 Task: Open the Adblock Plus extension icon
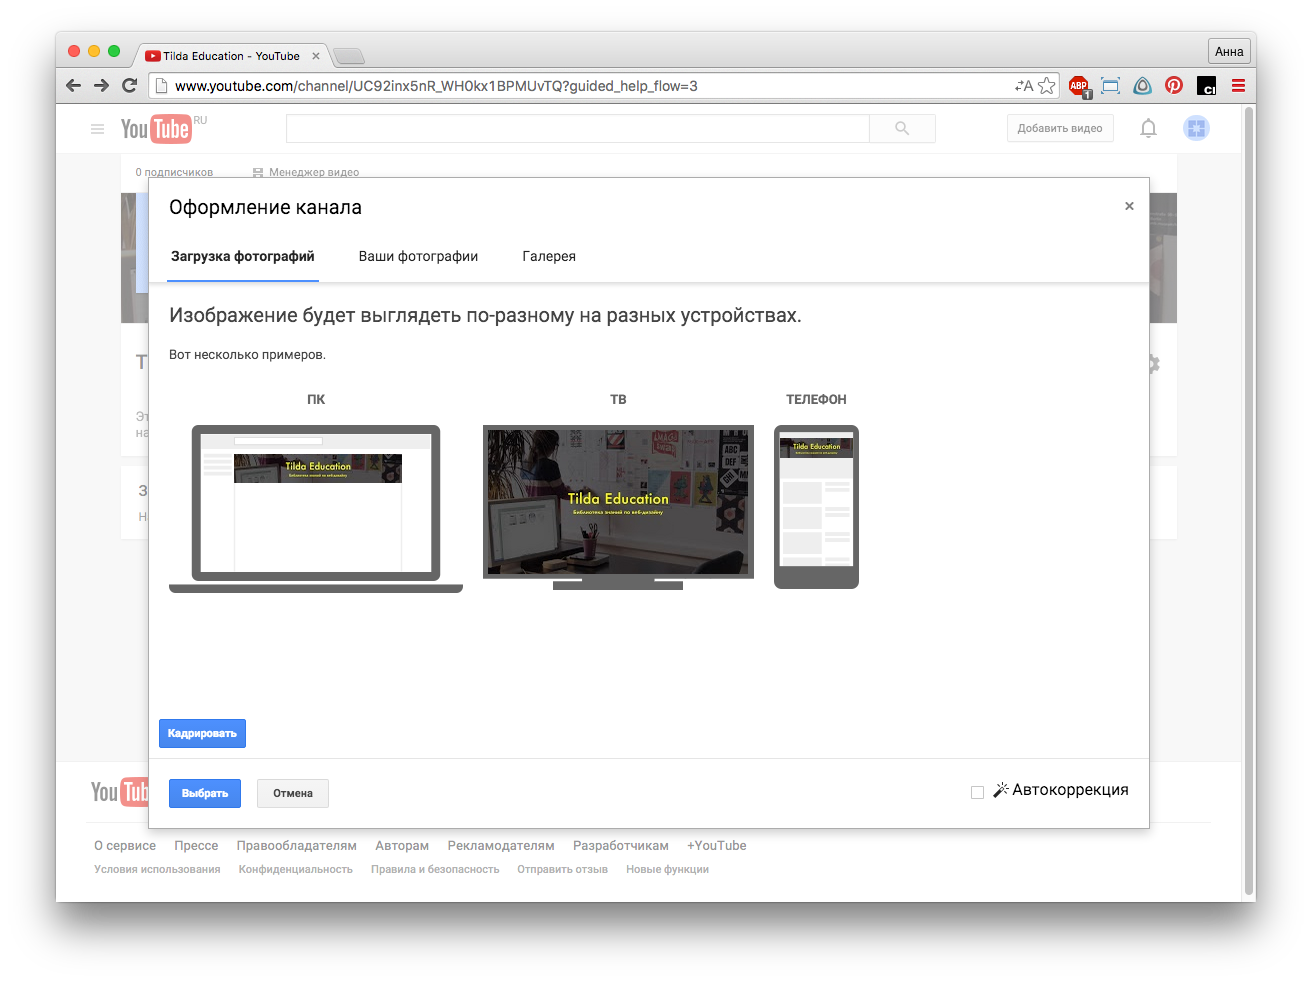[1078, 86]
